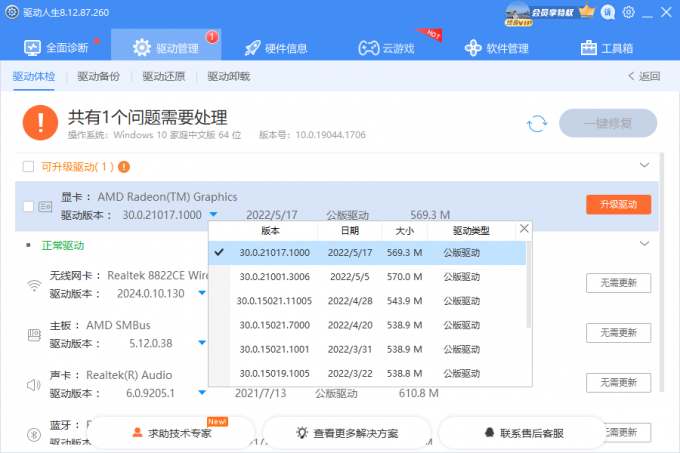Select 驱动备份 sub-tab
Image resolution: width=680 pixels, height=453 pixels.
pos(98,77)
